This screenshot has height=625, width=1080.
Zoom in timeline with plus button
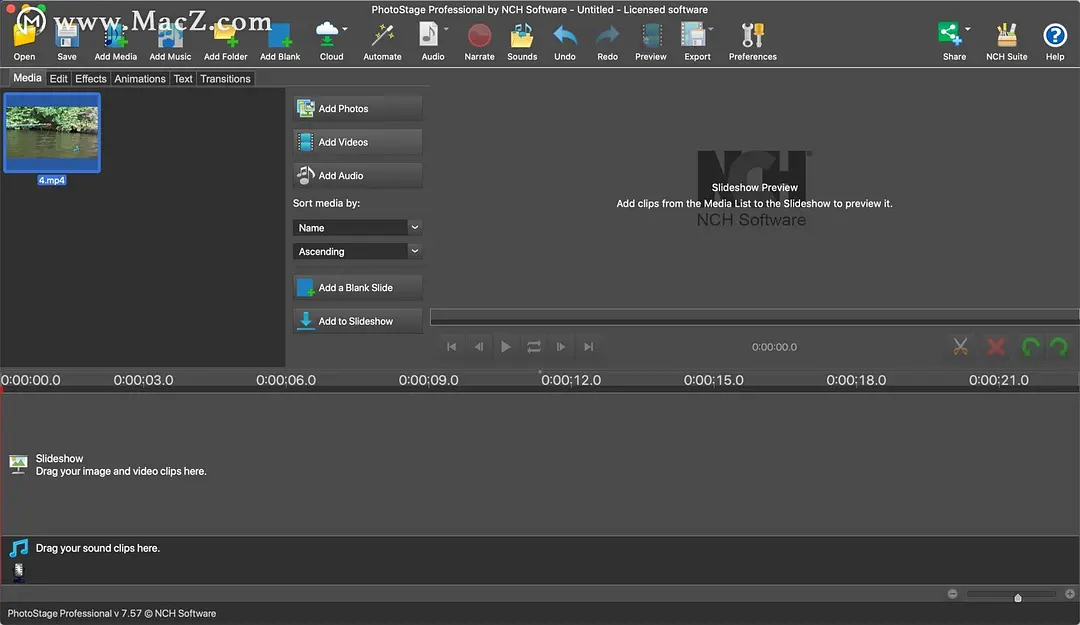tap(1070, 594)
